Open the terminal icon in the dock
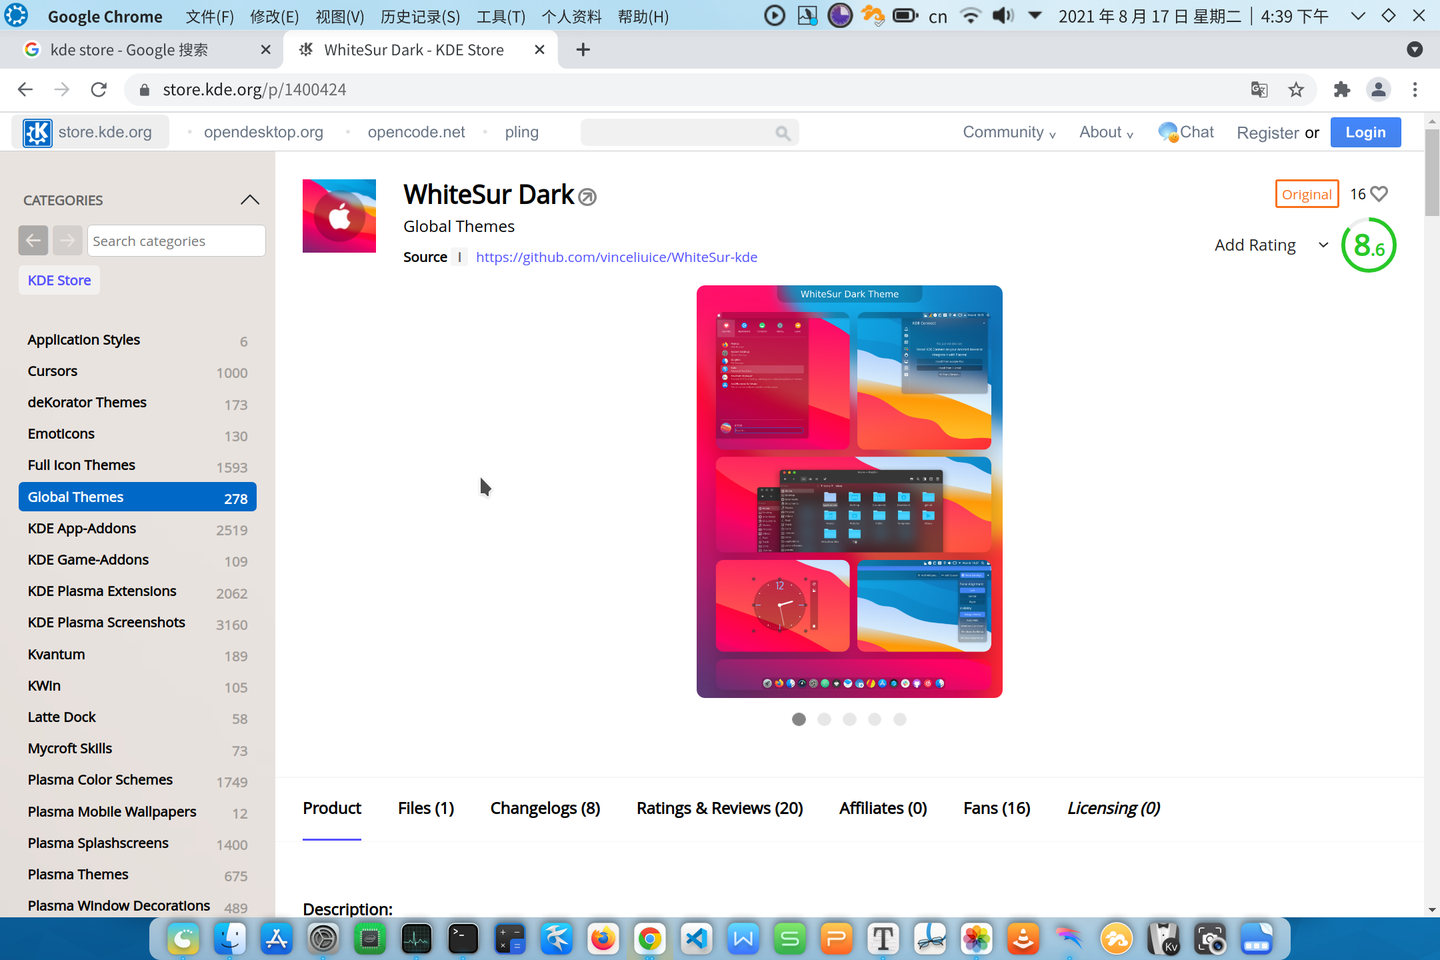This screenshot has height=960, width=1440. coord(463,938)
